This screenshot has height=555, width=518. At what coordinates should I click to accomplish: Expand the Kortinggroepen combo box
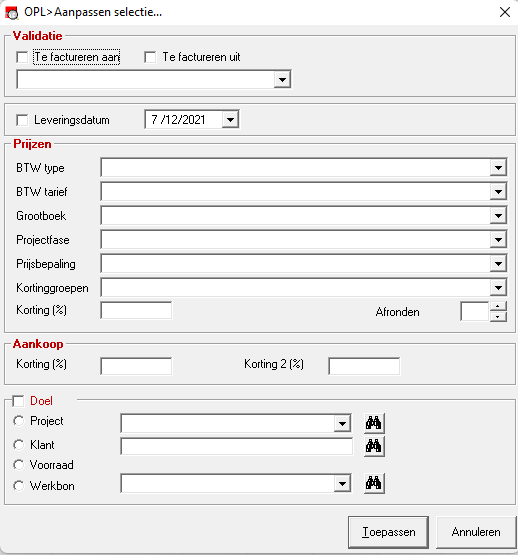(498, 288)
